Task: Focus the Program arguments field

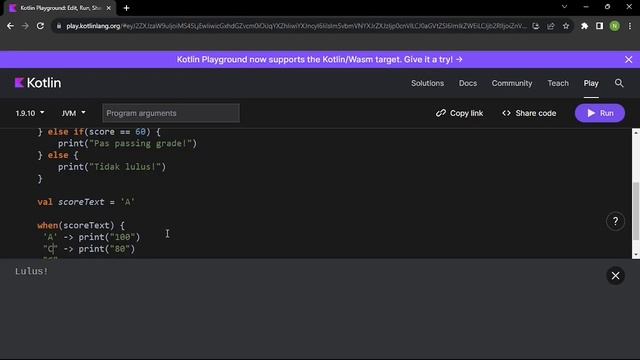Action: coord(171,113)
